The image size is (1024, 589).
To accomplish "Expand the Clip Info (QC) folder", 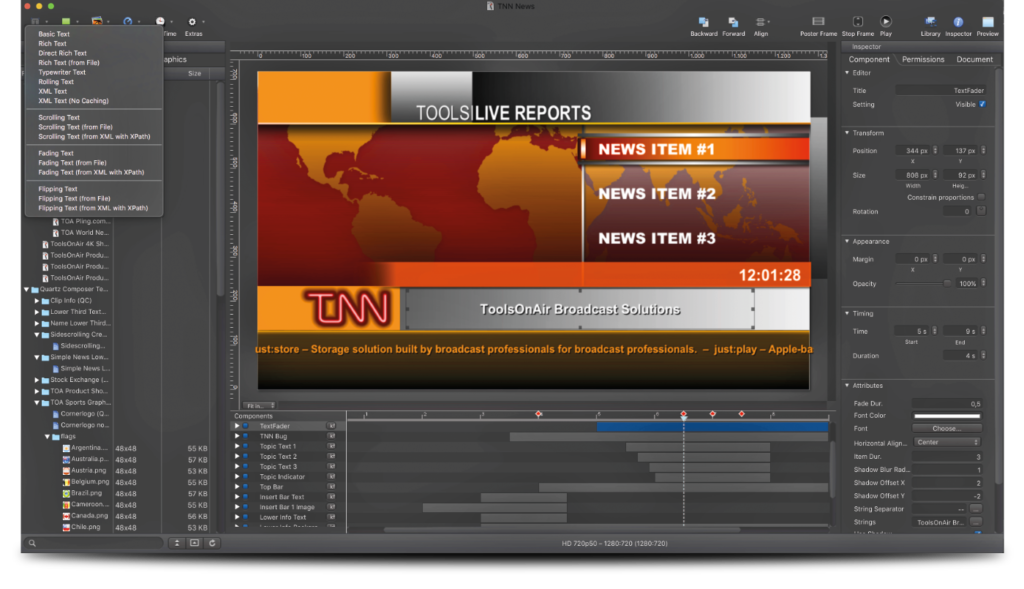I will pyautogui.click(x=37, y=300).
